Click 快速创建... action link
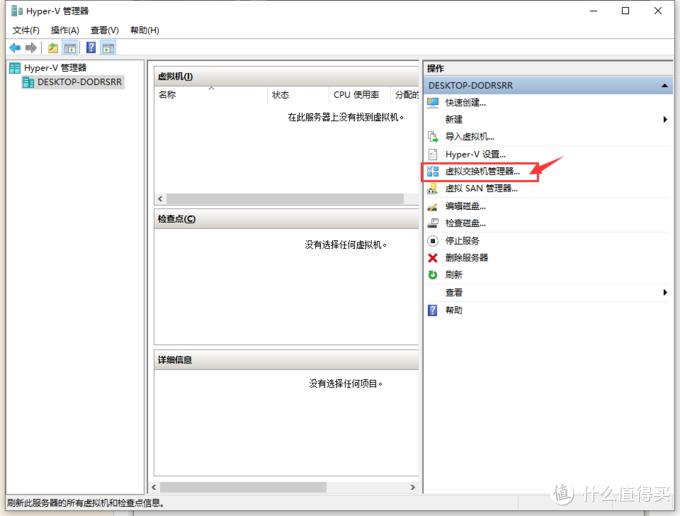The image size is (680, 516). pyautogui.click(x=465, y=103)
